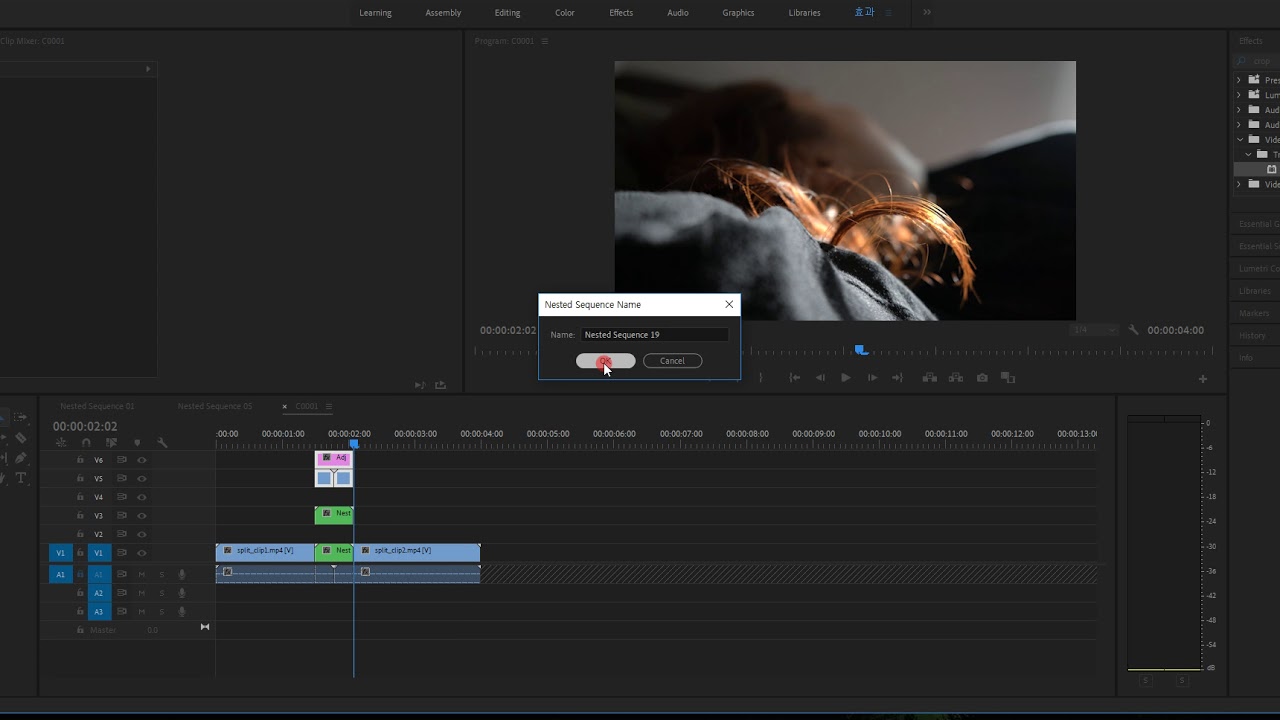Open the 1/4 playback resolution dropdown
The height and width of the screenshot is (720, 1280).
pyautogui.click(x=1092, y=330)
